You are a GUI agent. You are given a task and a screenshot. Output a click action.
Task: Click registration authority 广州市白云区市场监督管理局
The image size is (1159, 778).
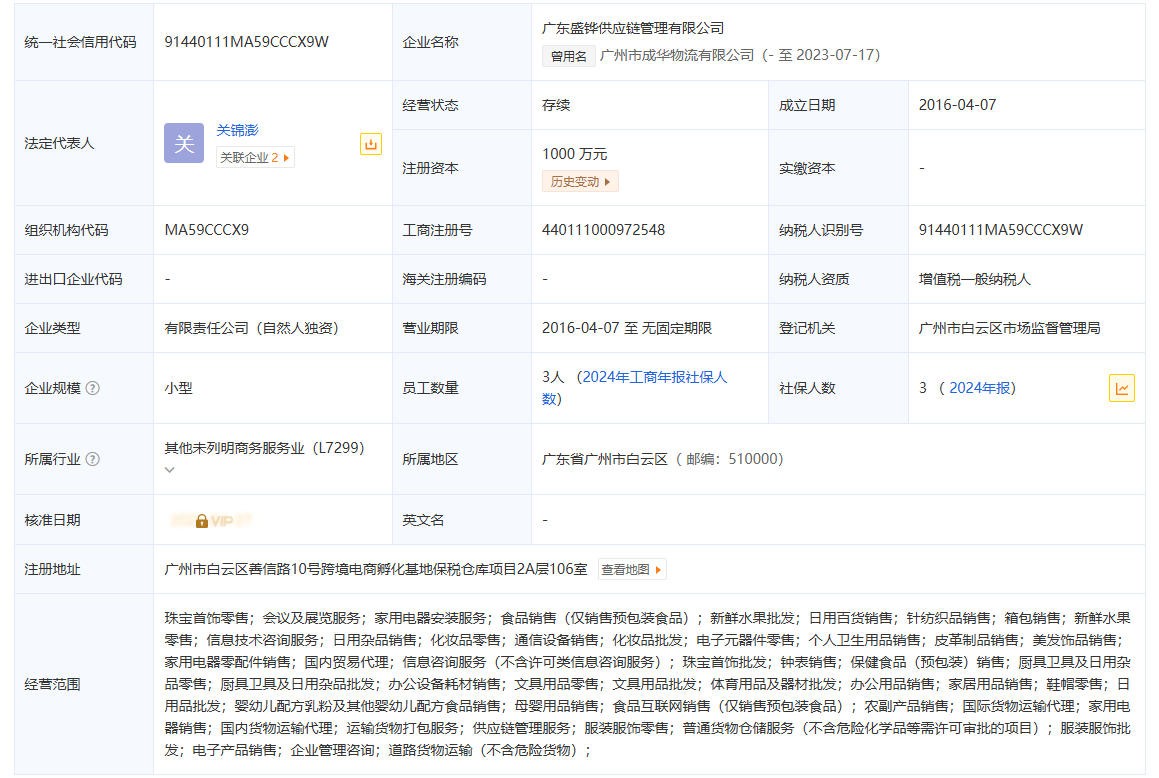(x=1009, y=328)
